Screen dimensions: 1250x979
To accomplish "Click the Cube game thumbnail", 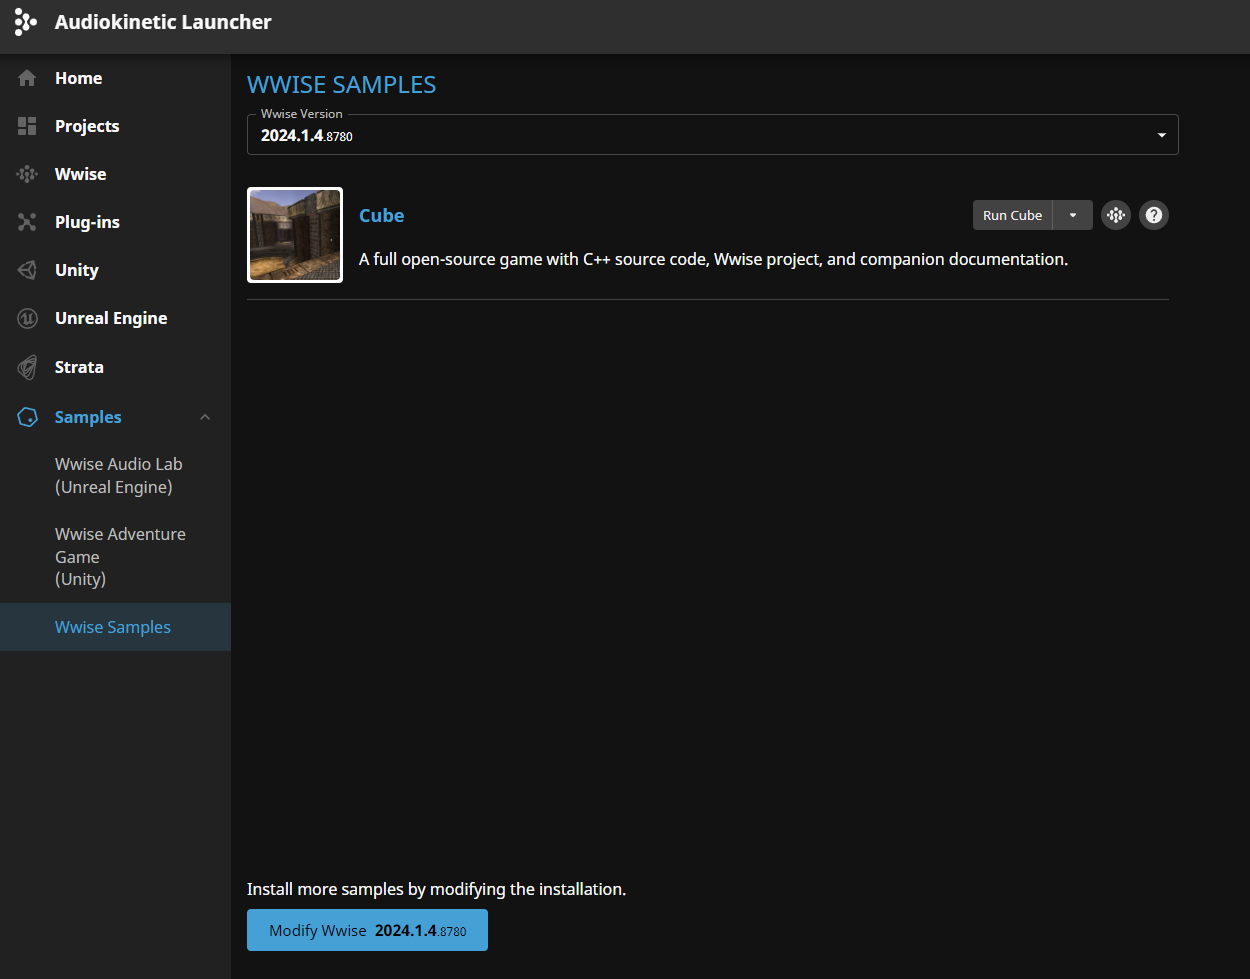I will [x=295, y=235].
